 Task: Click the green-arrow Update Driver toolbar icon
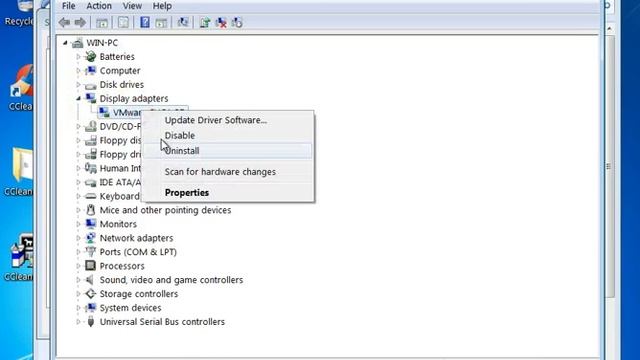(x=204, y=22)
